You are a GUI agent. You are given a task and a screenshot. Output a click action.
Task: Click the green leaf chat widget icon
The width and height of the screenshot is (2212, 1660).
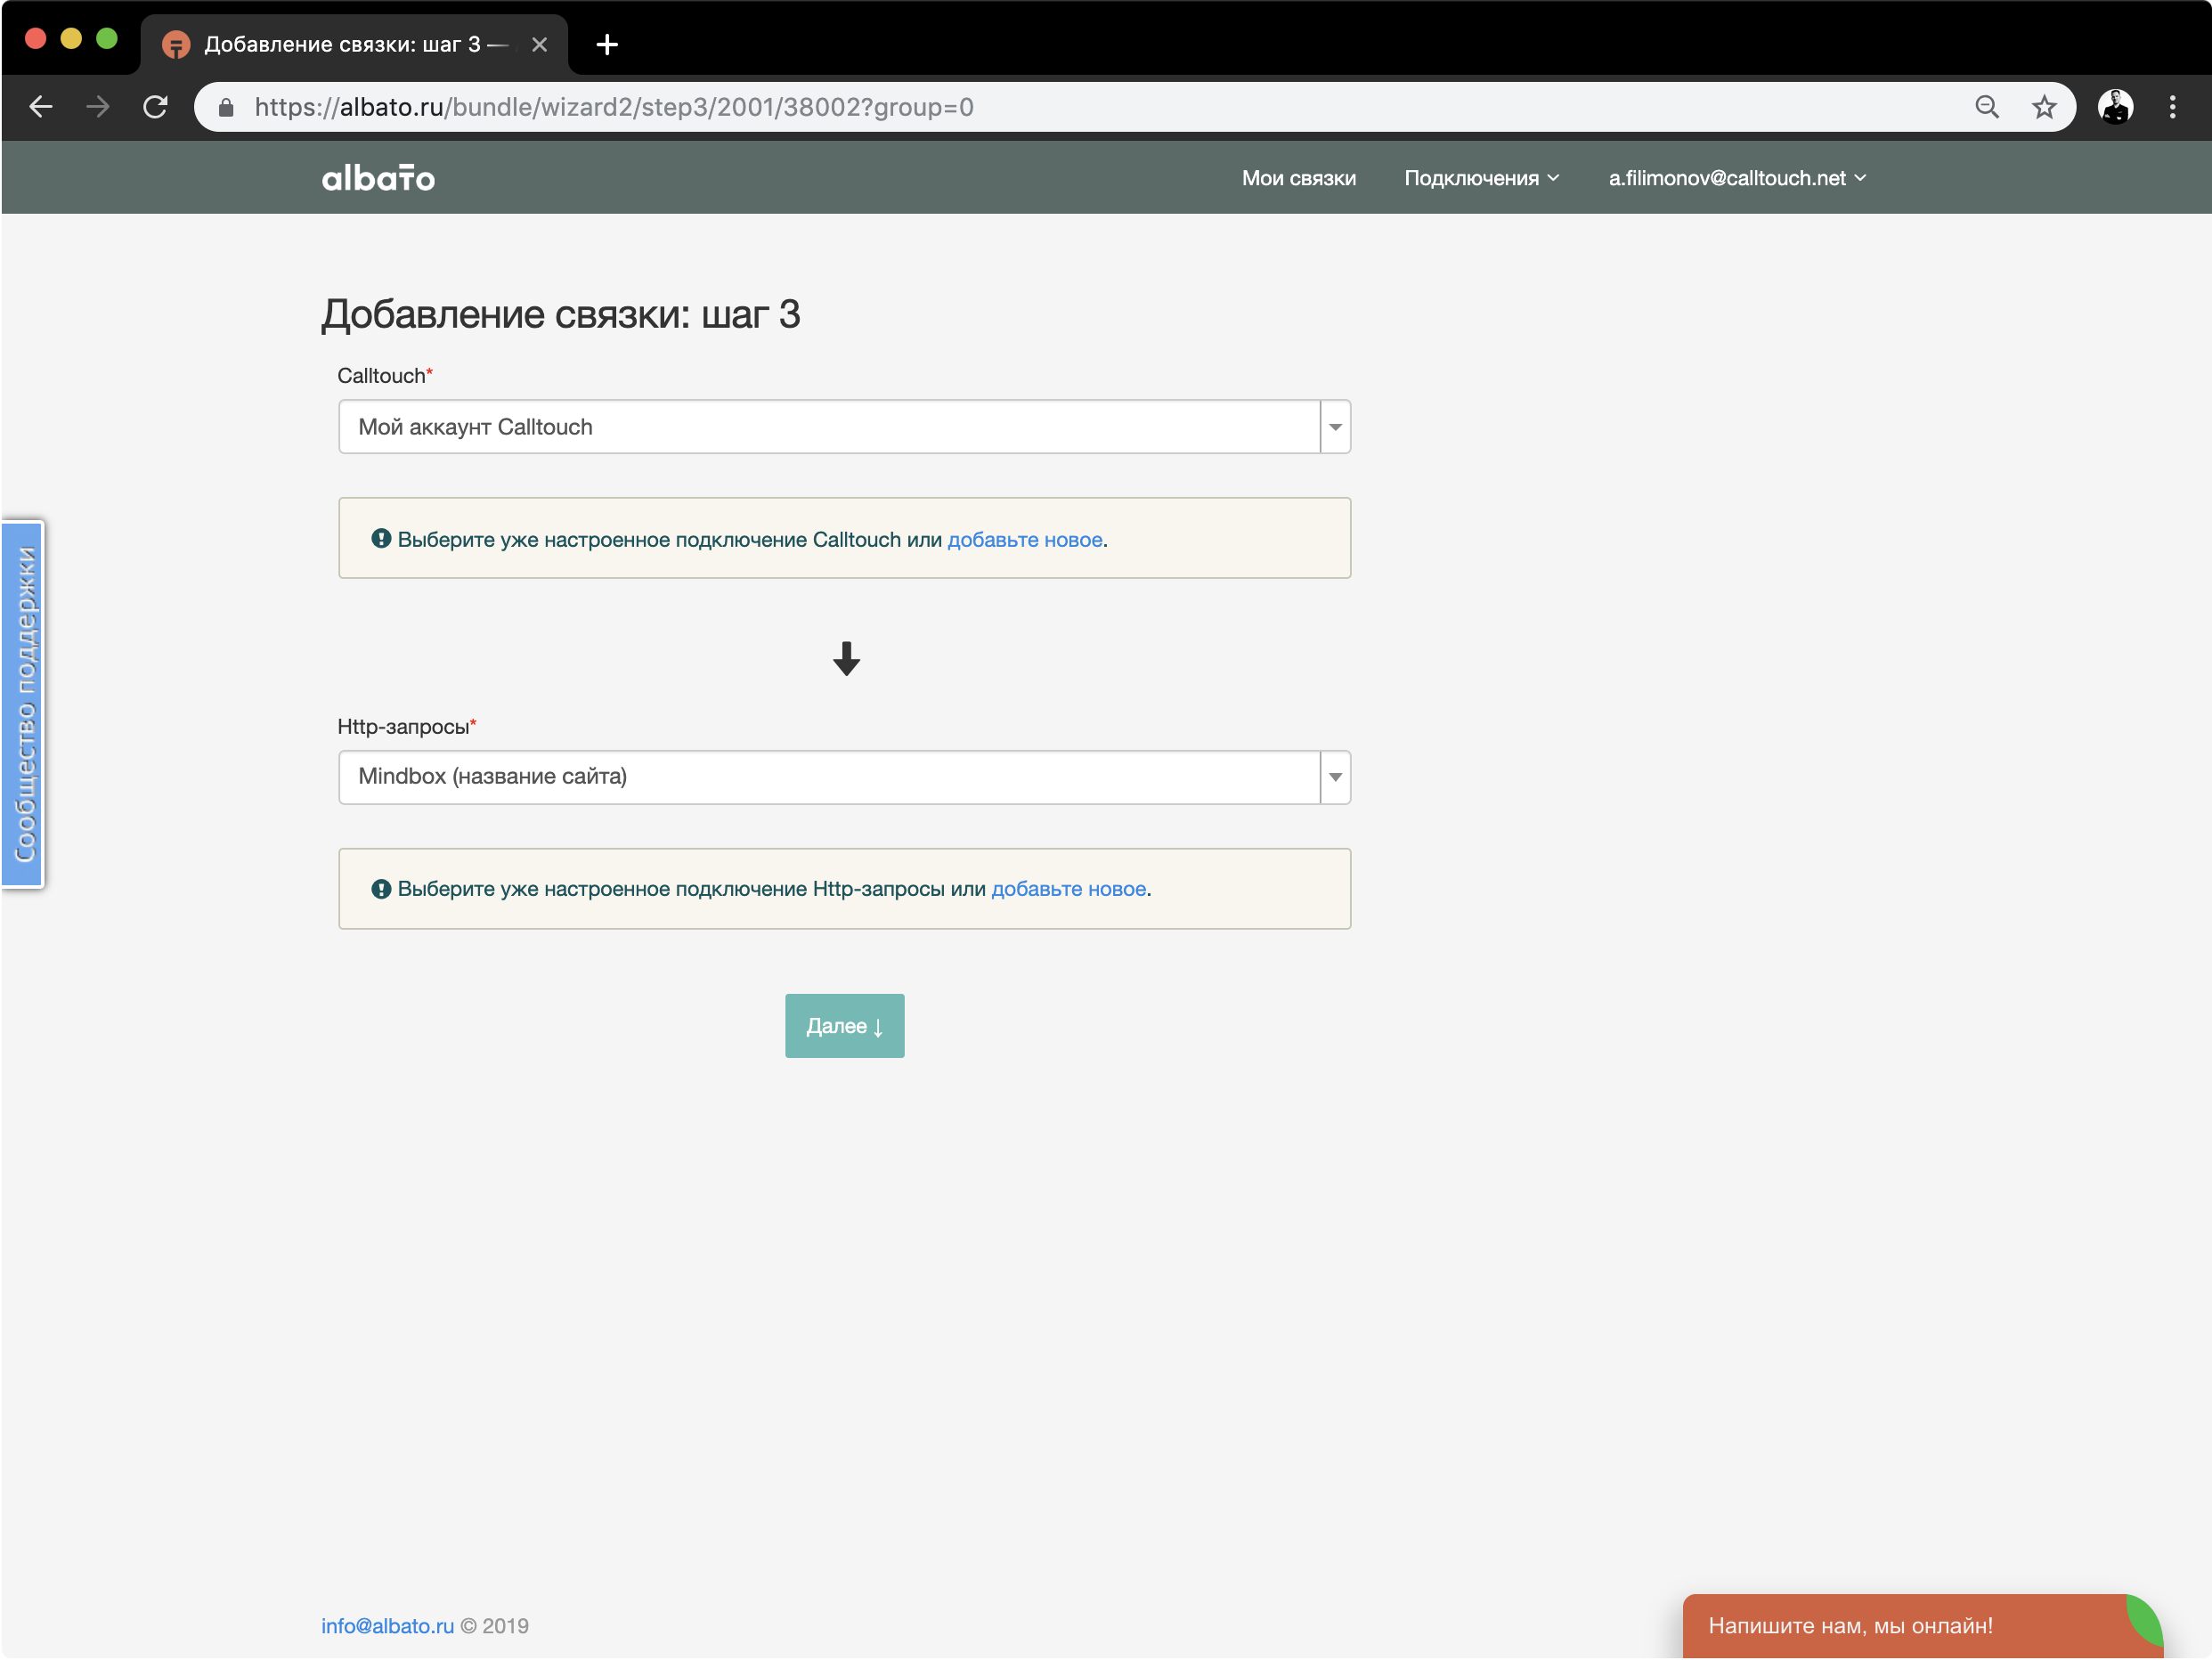(x=2143, y=1619)
